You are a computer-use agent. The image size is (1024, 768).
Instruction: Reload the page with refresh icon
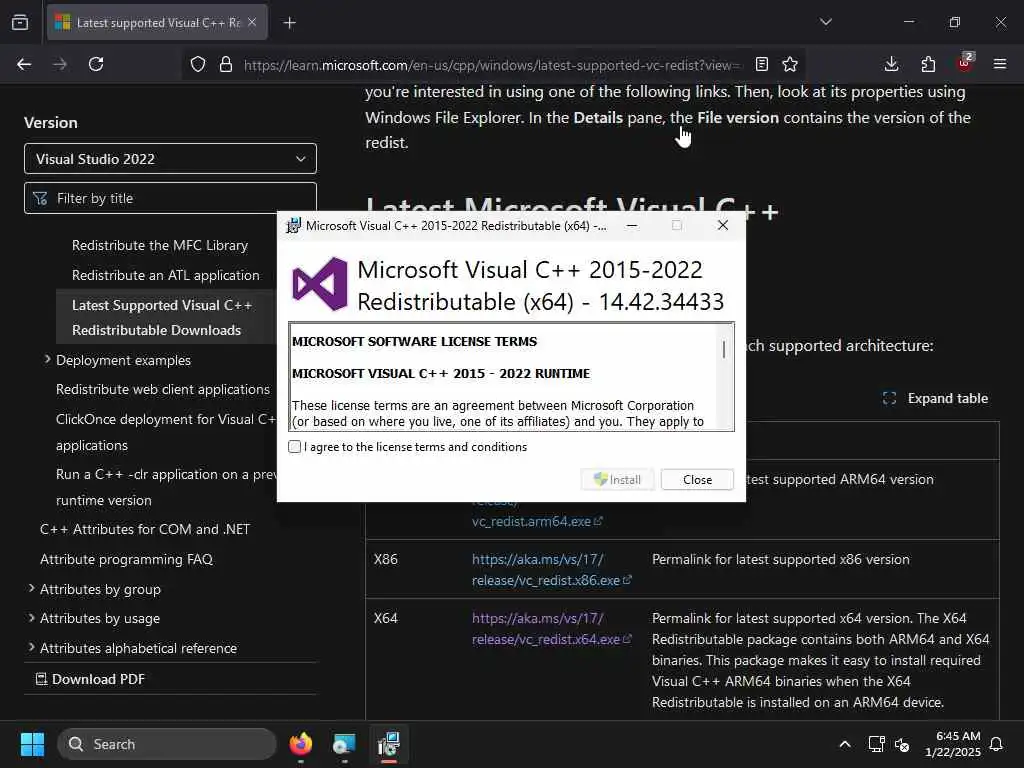(x=96, y=64)
